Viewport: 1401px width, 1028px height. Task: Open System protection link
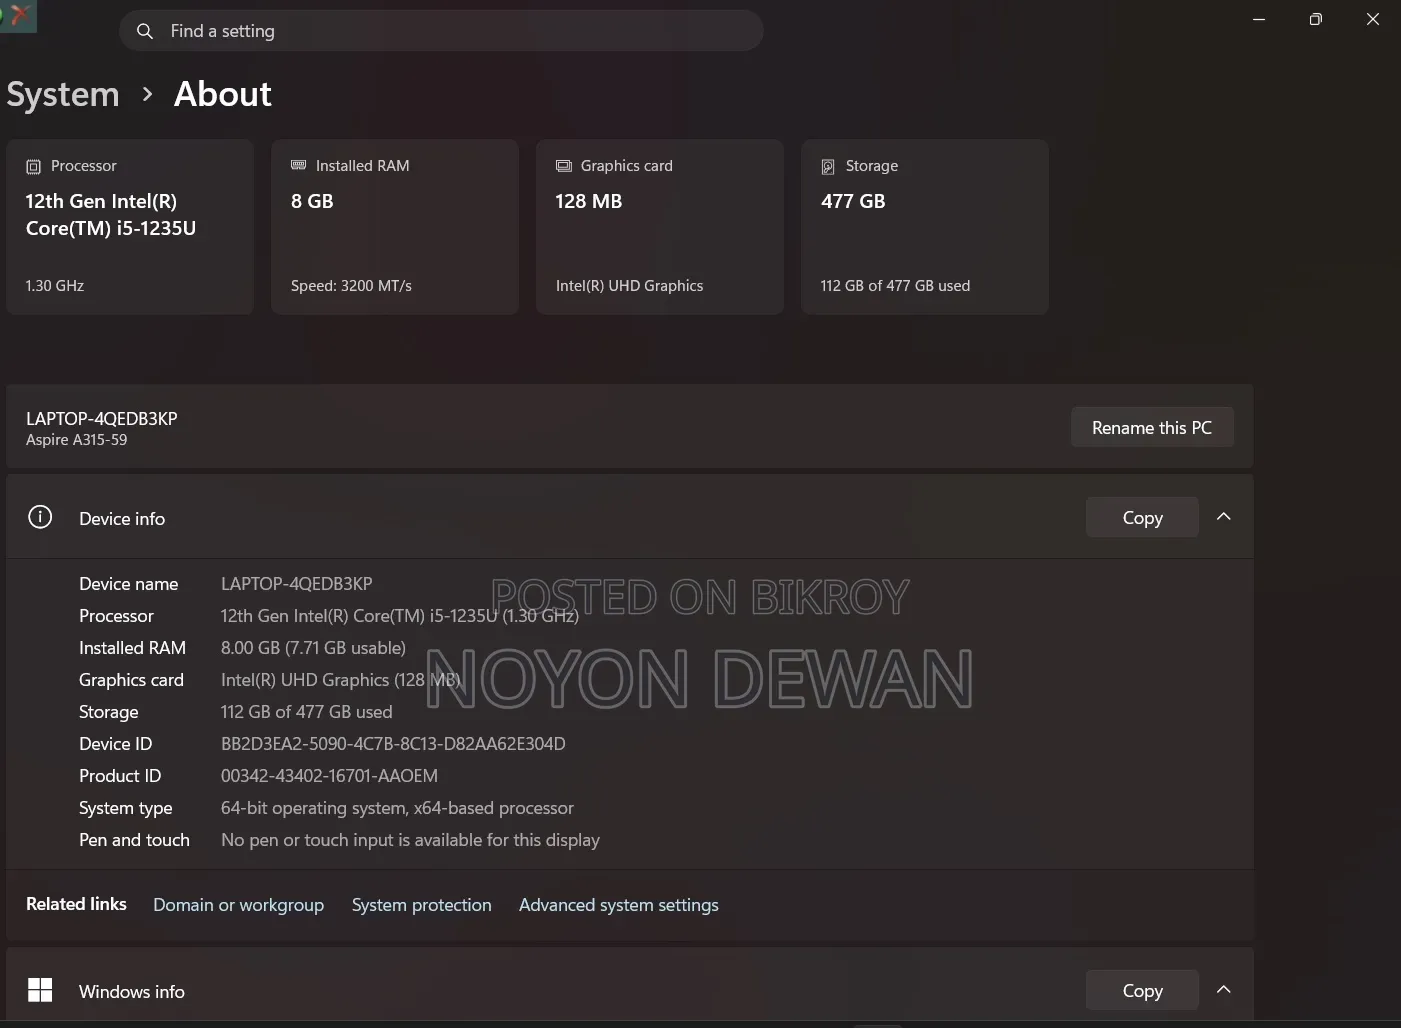[422, 905]
